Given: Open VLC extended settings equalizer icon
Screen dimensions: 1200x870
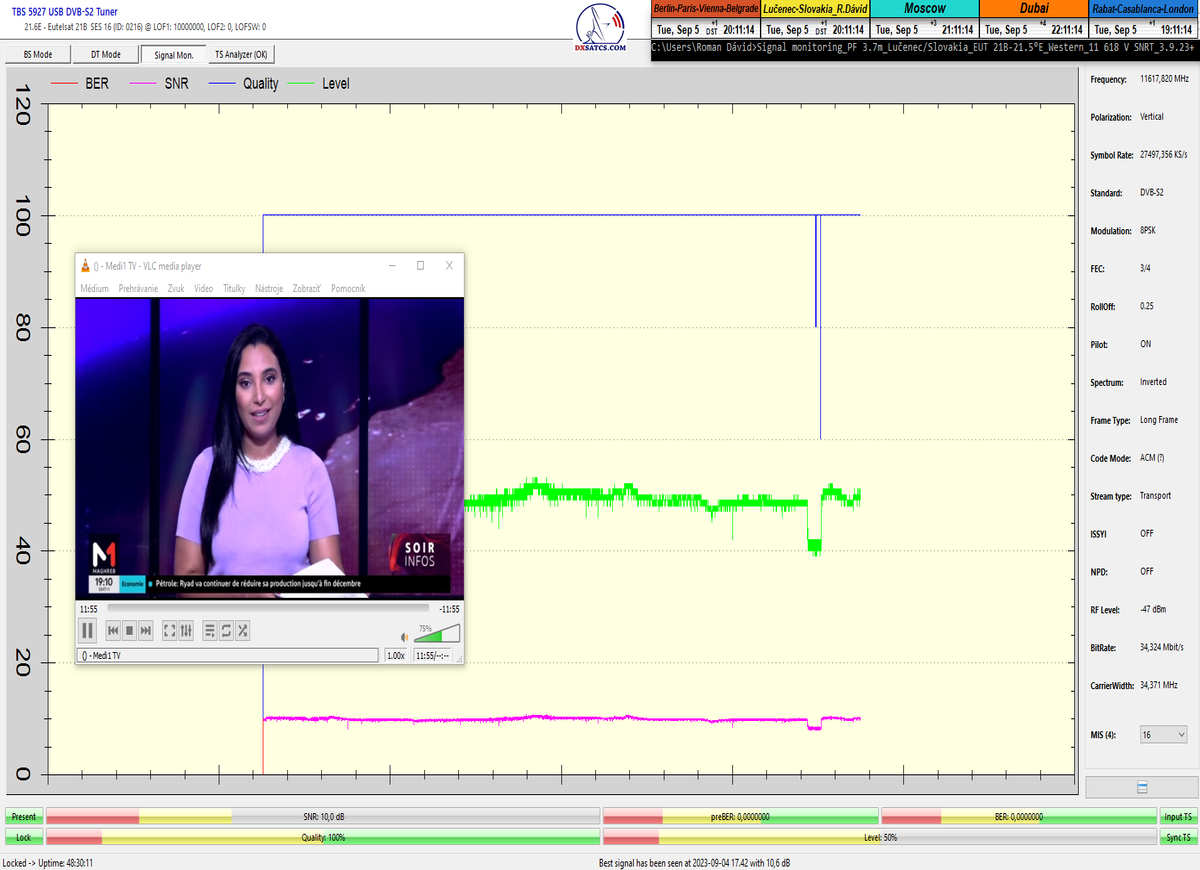Looking at the screenshot, I should pyautogui.click(x=186, y=630).
